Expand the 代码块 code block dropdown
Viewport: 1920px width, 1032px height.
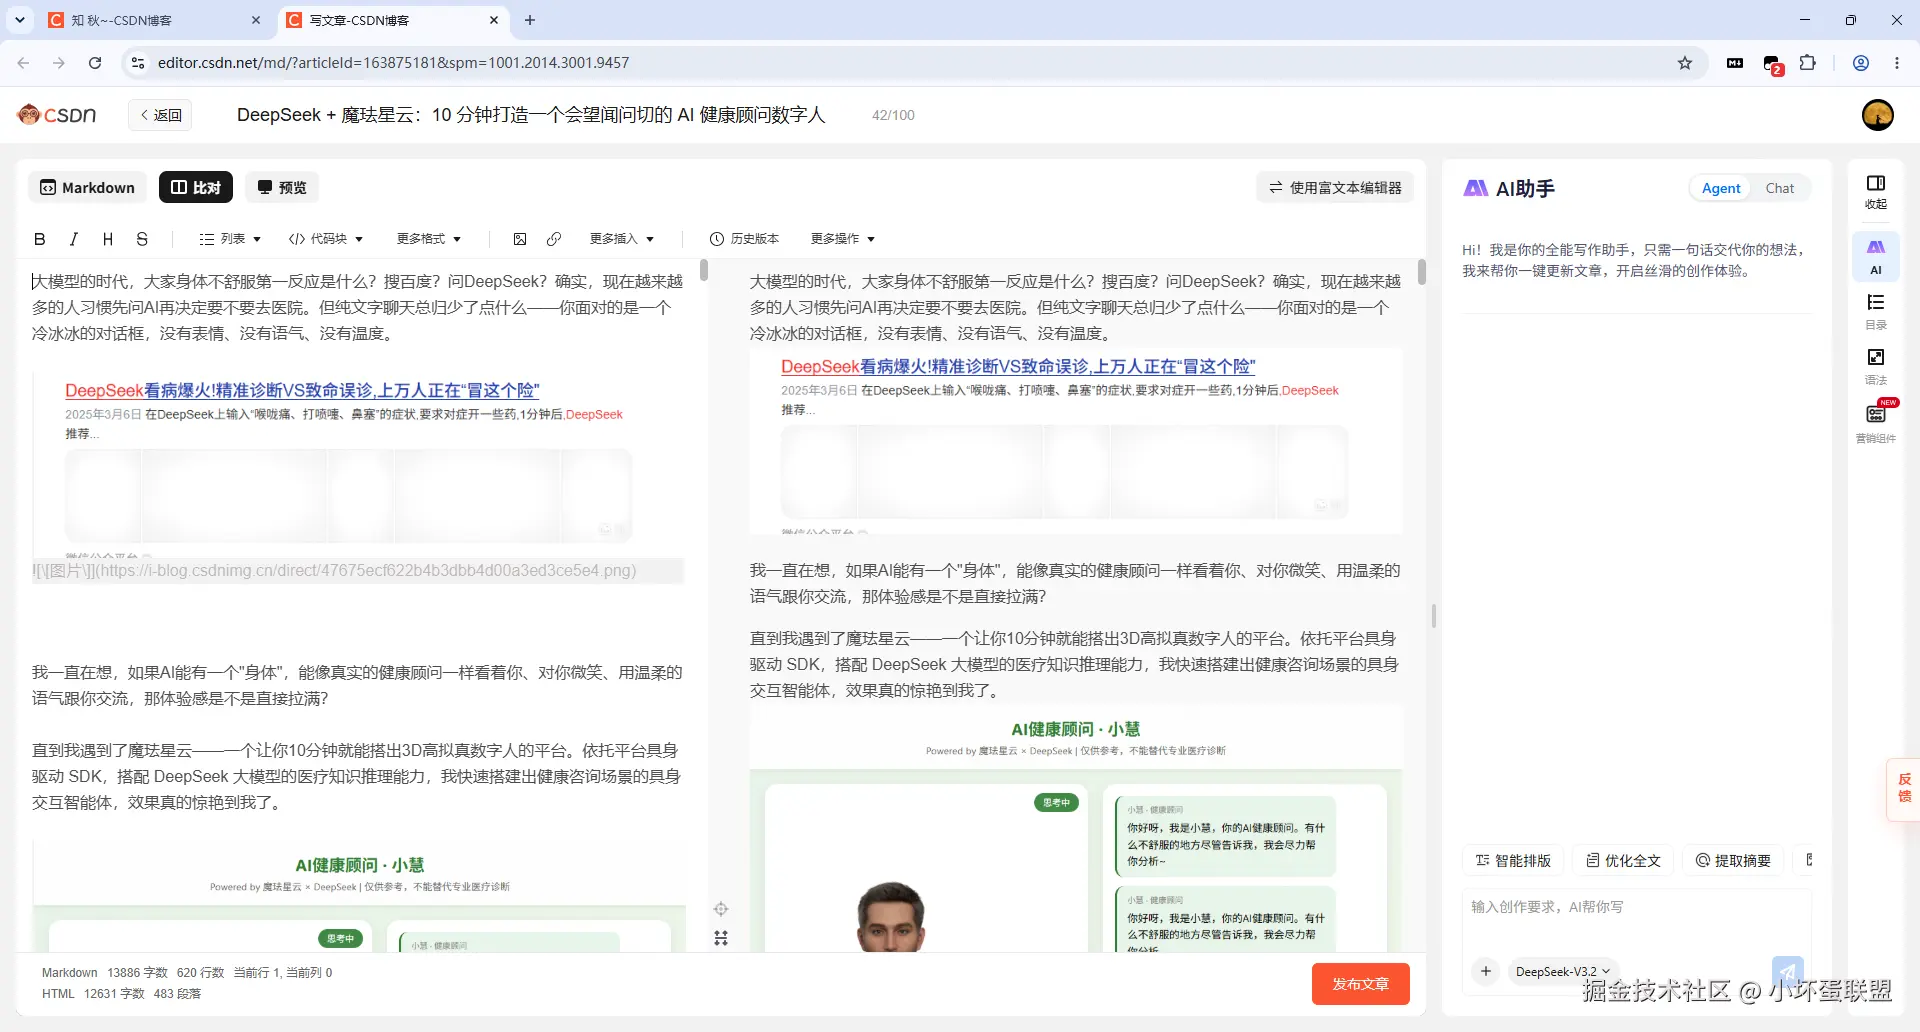coord(326,239)
